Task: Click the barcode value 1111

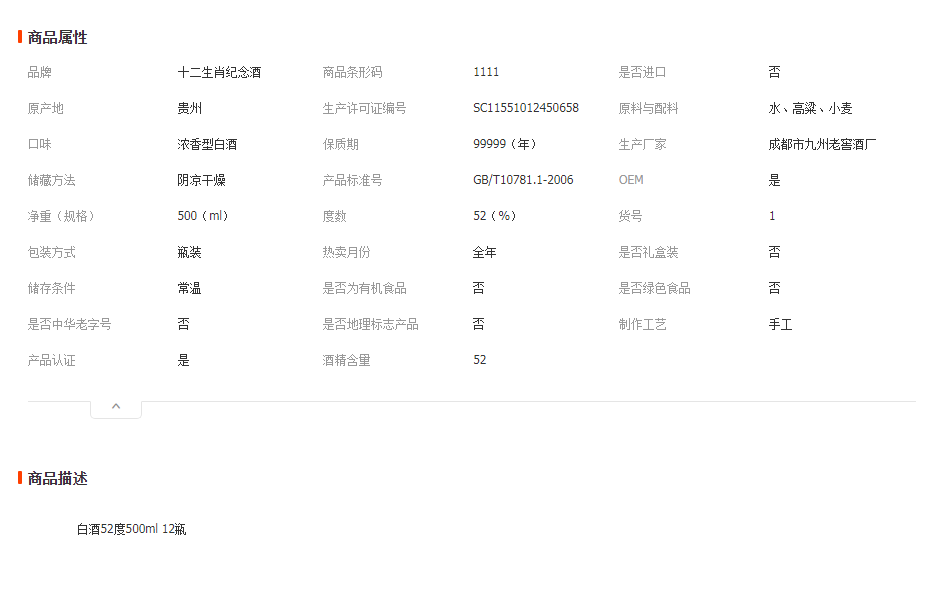Action: point(486,73)
